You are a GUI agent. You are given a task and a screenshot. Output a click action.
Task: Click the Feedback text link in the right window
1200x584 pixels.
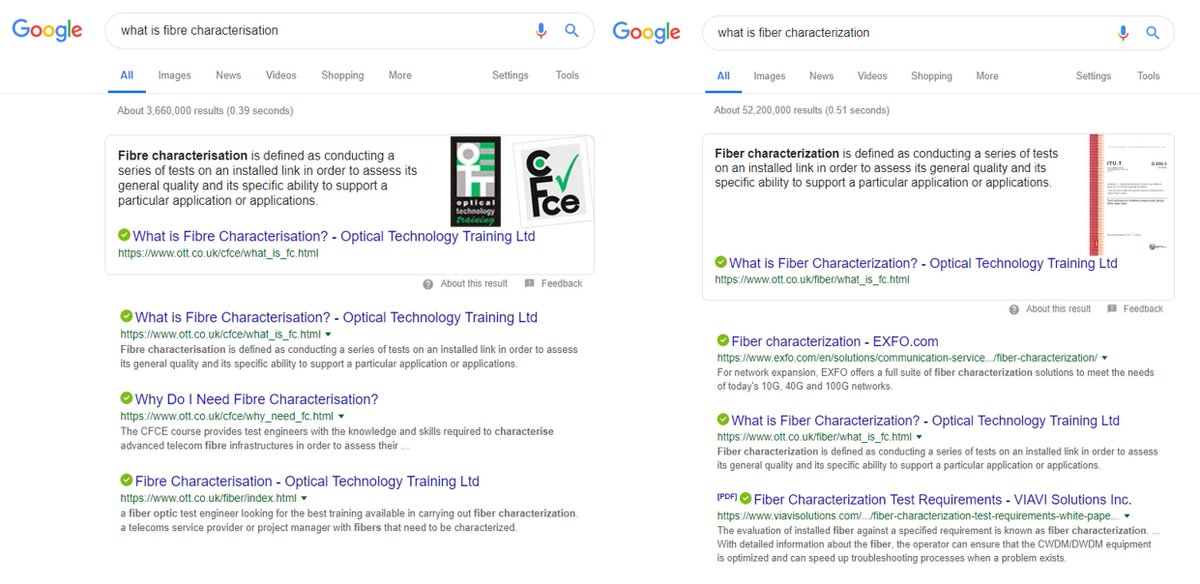click(x=1143, y=310)
